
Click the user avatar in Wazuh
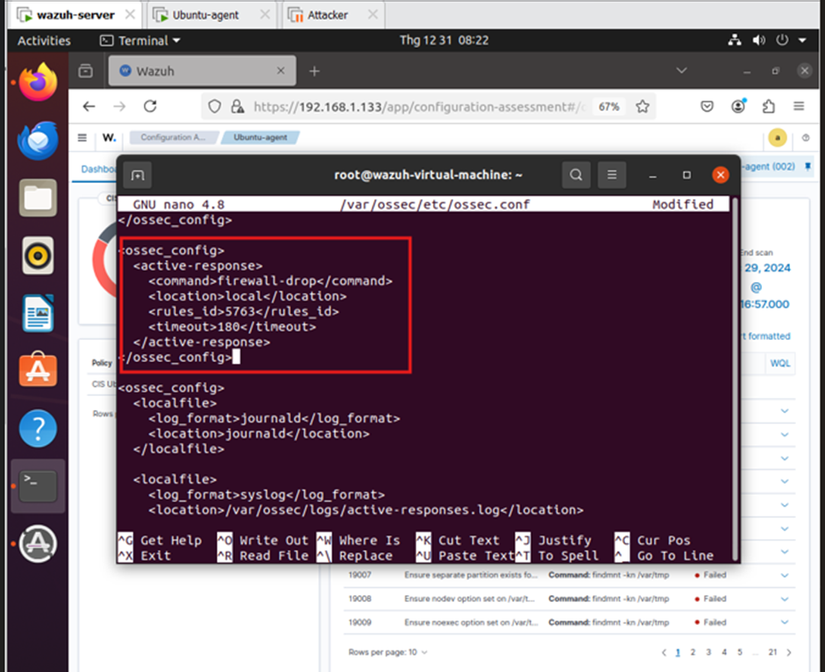[777, 138]
